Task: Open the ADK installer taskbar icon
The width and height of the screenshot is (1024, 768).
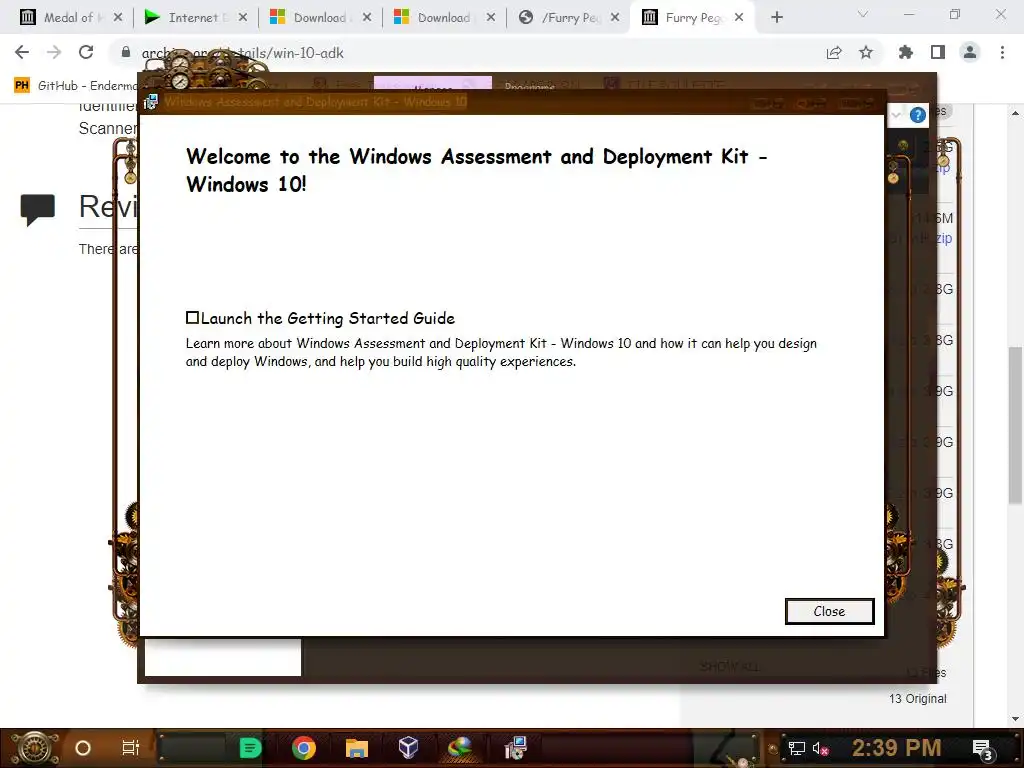Action: pyautogui.click(x=515, y=748)
